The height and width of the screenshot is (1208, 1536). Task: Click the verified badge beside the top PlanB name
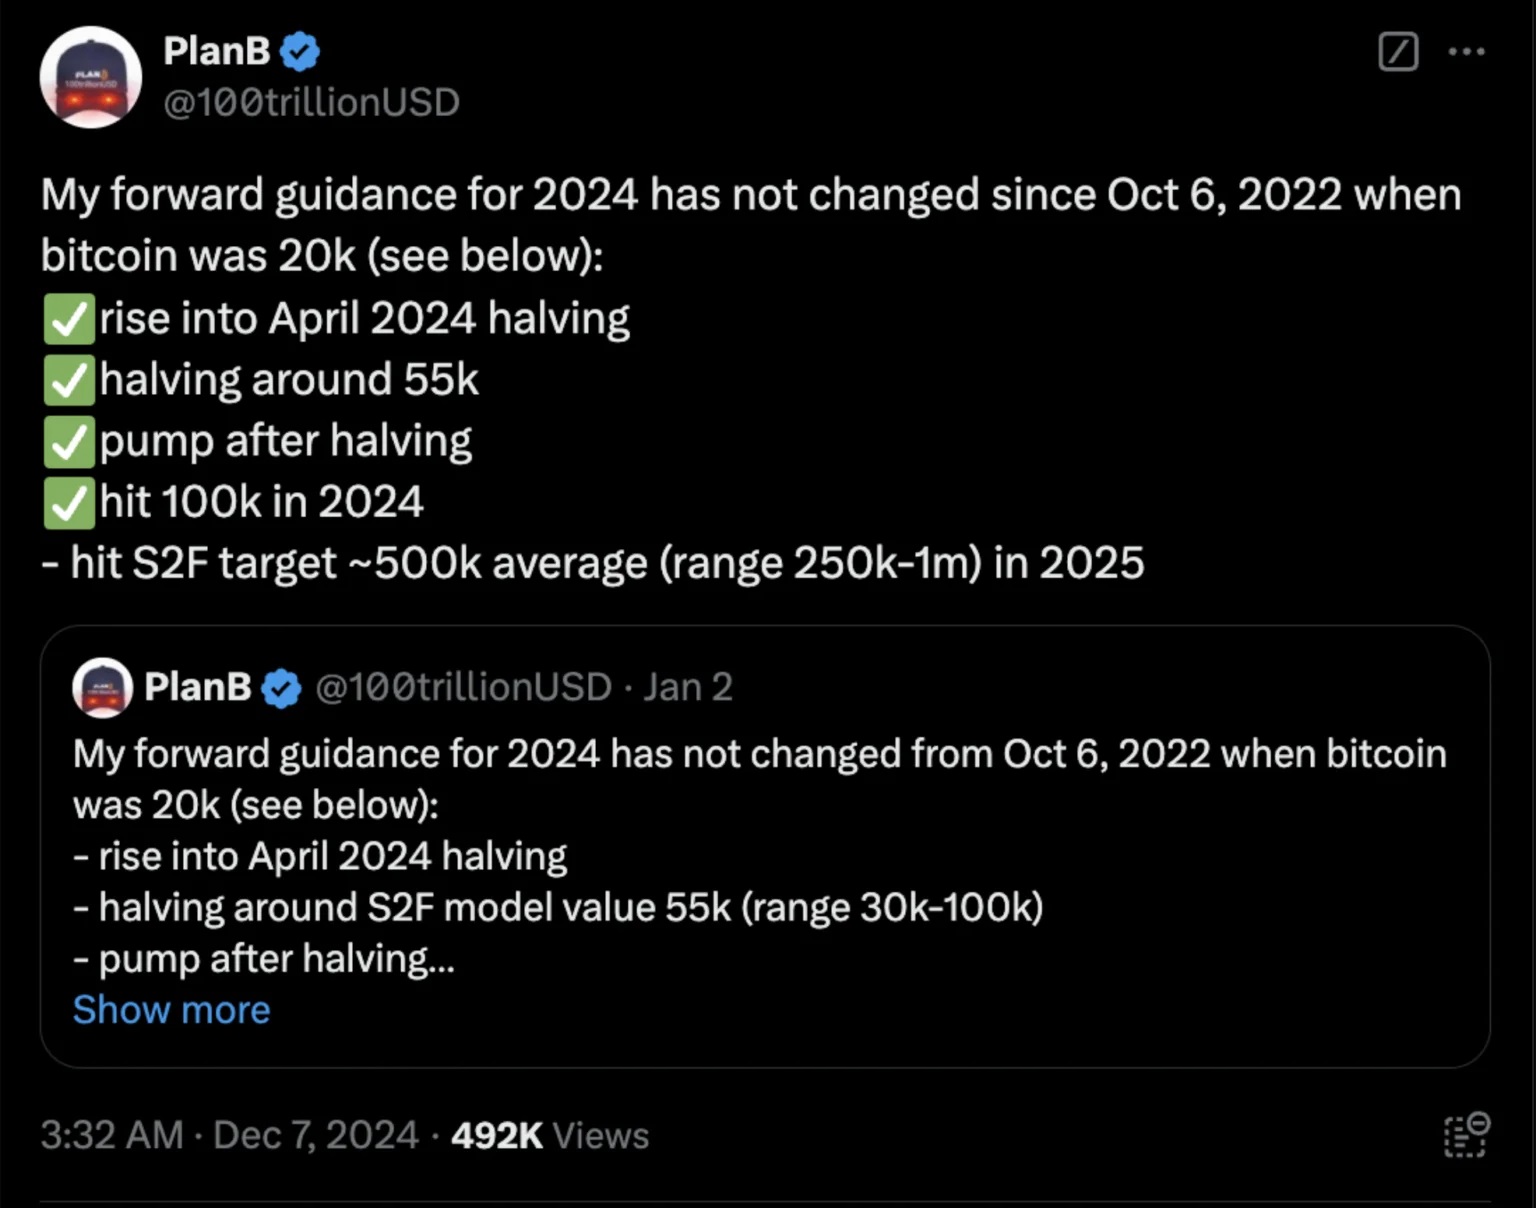pos(300,51)
